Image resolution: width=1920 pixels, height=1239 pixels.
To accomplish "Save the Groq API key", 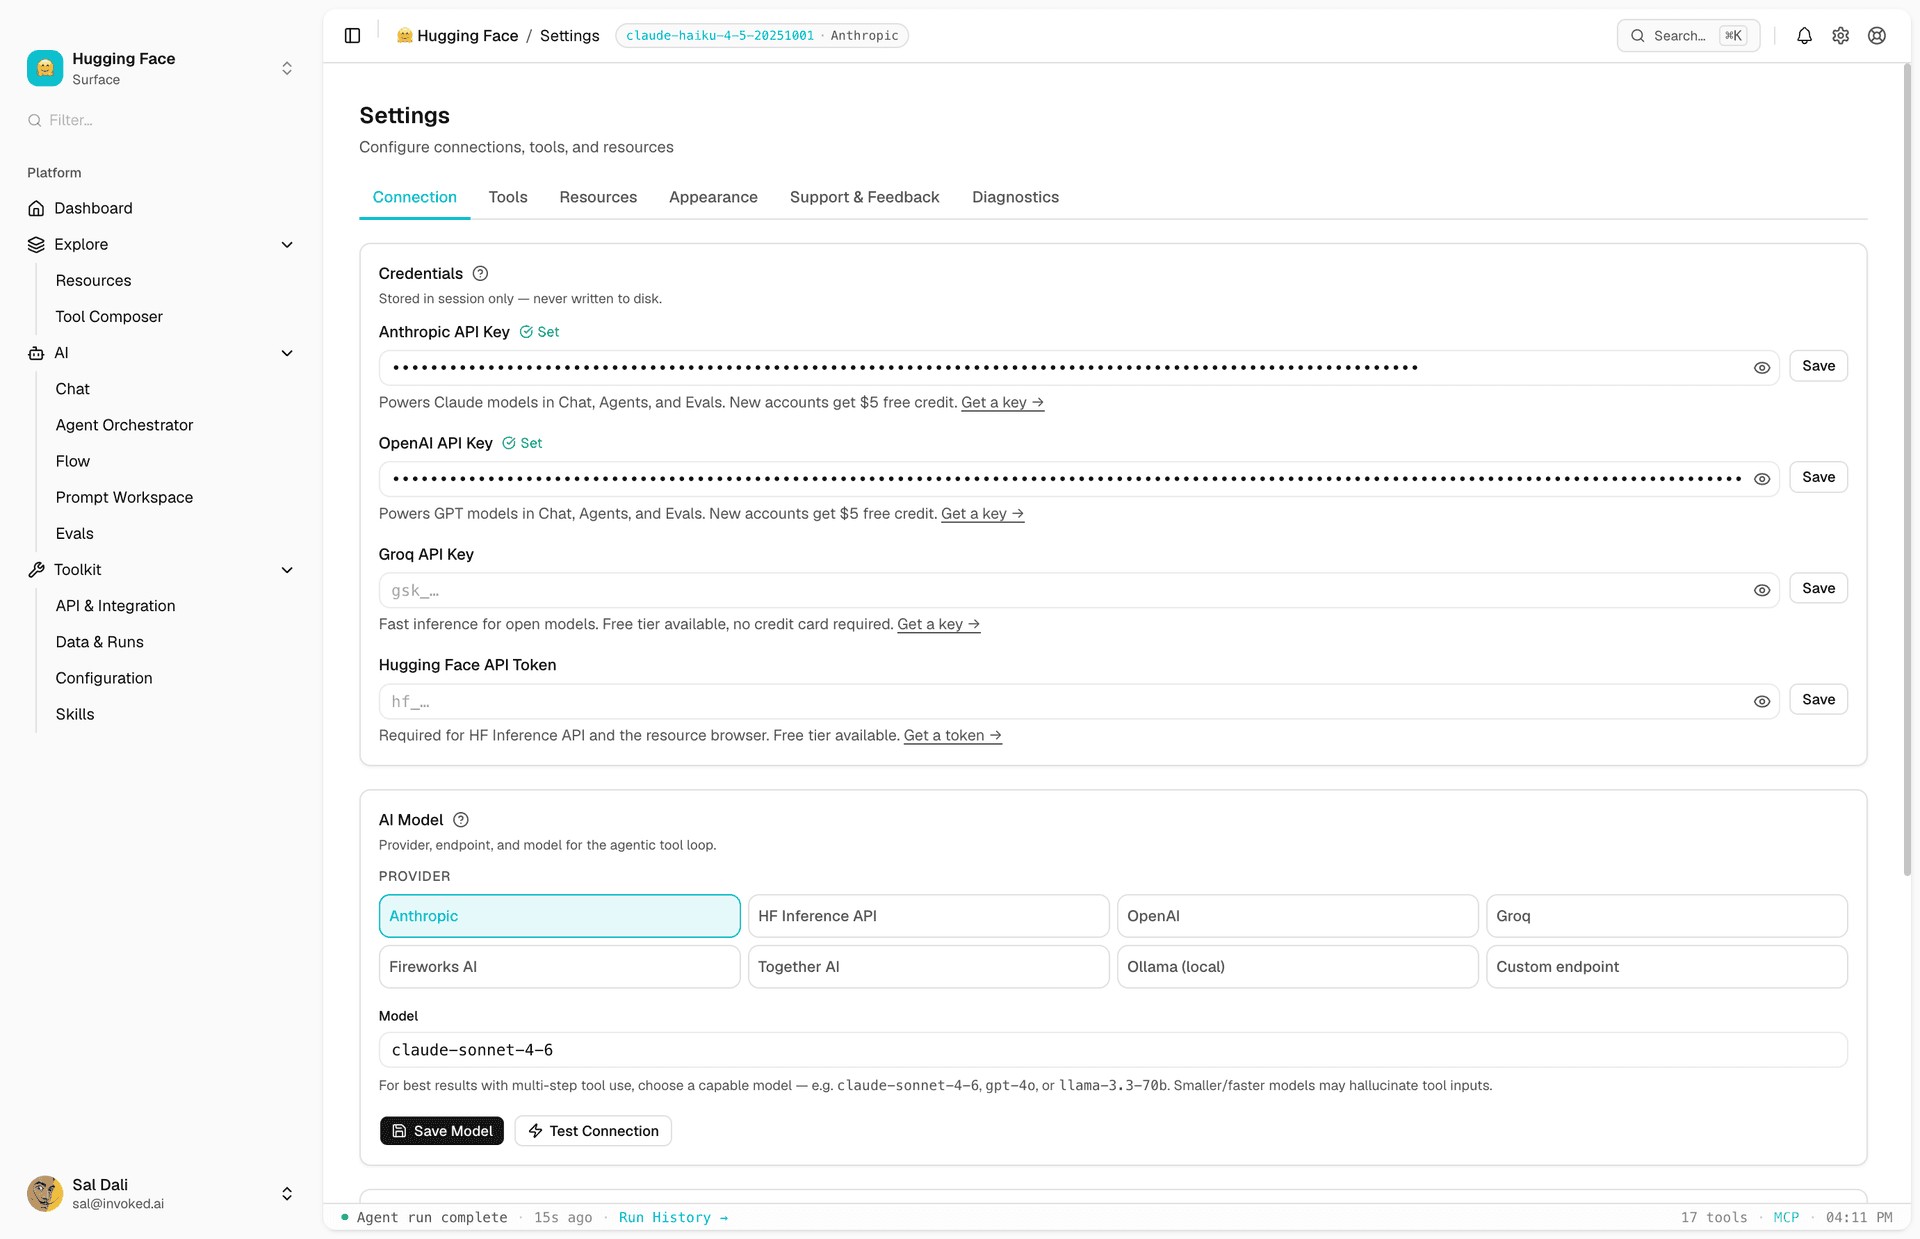I will pos(1818,588).
